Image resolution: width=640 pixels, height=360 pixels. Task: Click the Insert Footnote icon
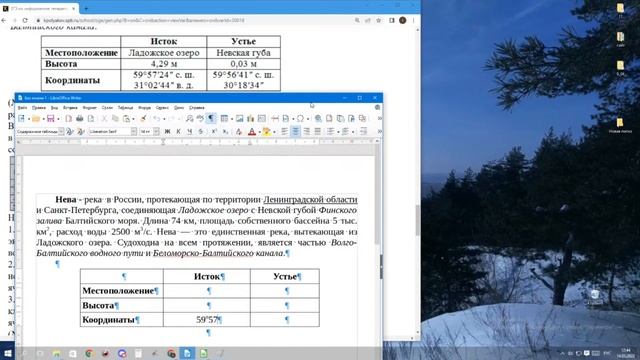pos(329,118)
